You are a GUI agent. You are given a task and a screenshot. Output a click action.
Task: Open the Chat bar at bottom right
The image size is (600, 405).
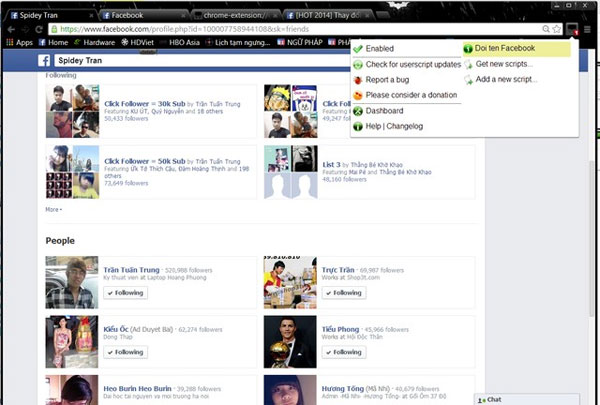tap(527, 399)
